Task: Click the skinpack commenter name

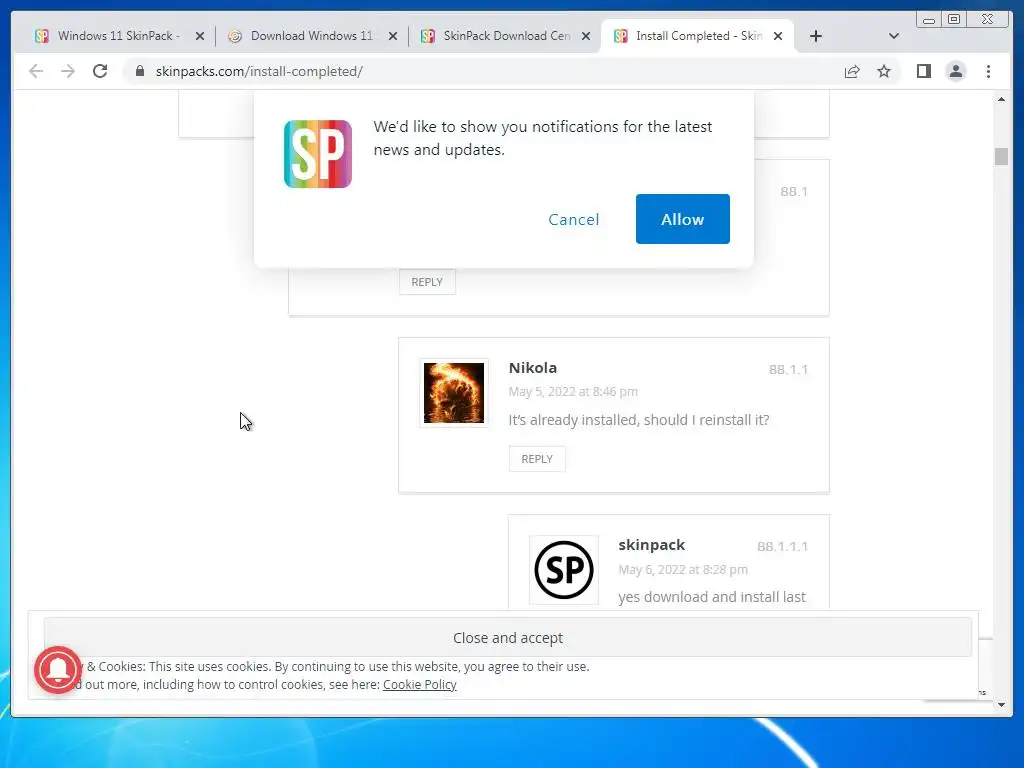Action: [x=652, y=545]
